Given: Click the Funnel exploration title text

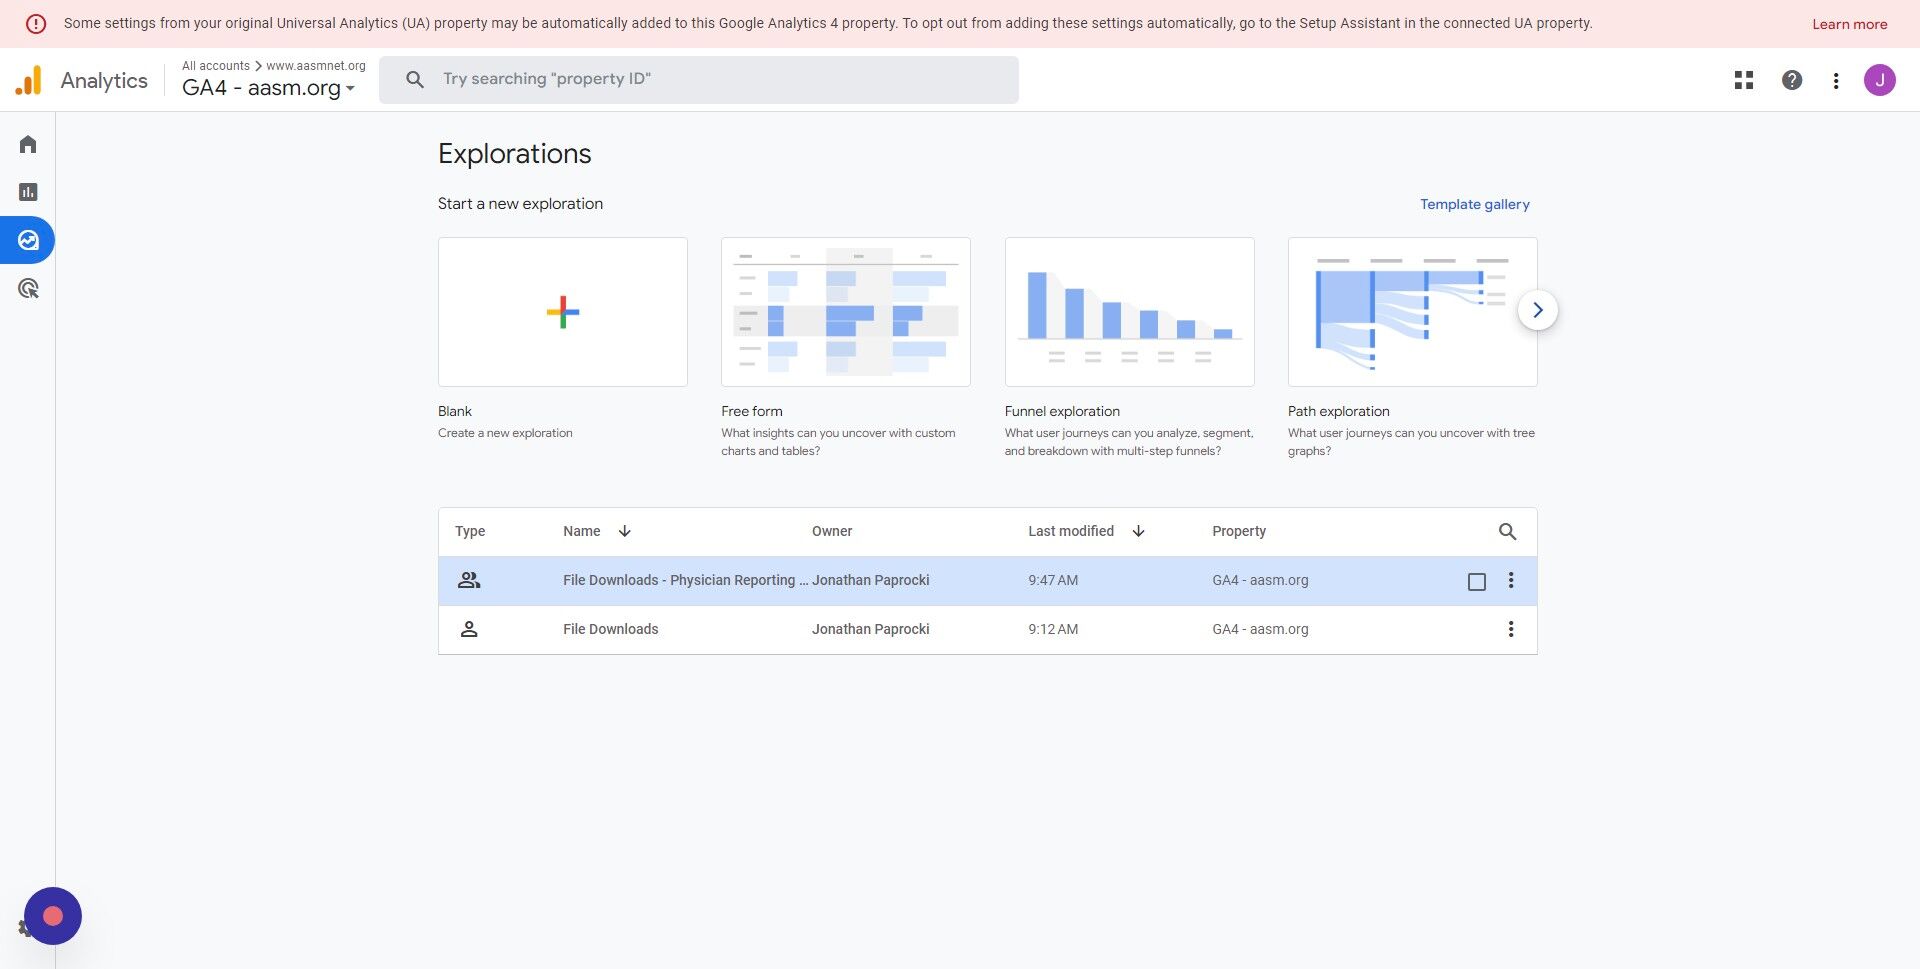Looking at the screenshot, I should 1062,411.
